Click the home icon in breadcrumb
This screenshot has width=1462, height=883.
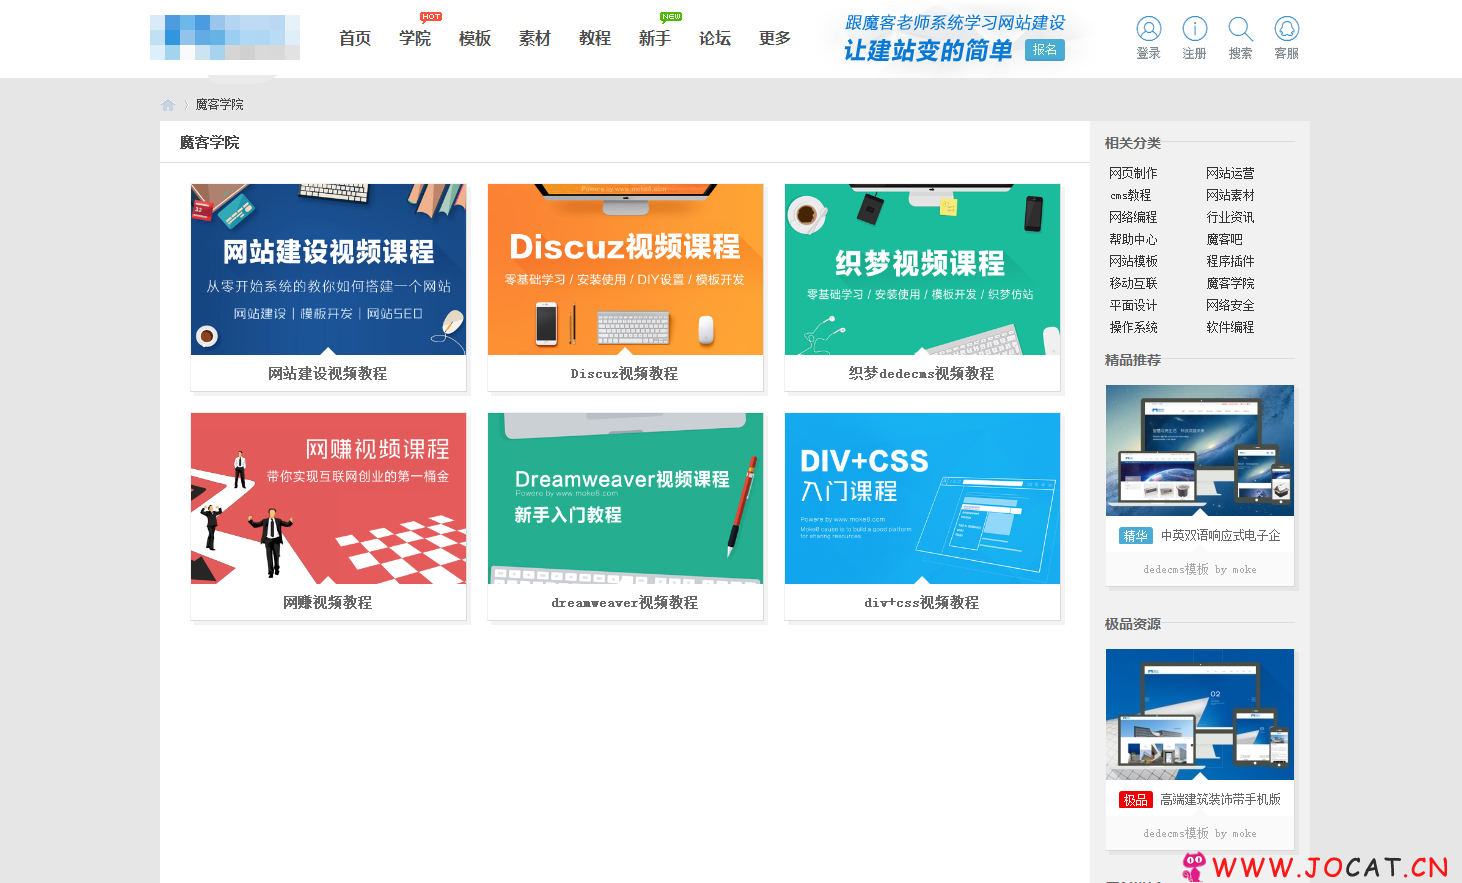[x=168, y=105]
